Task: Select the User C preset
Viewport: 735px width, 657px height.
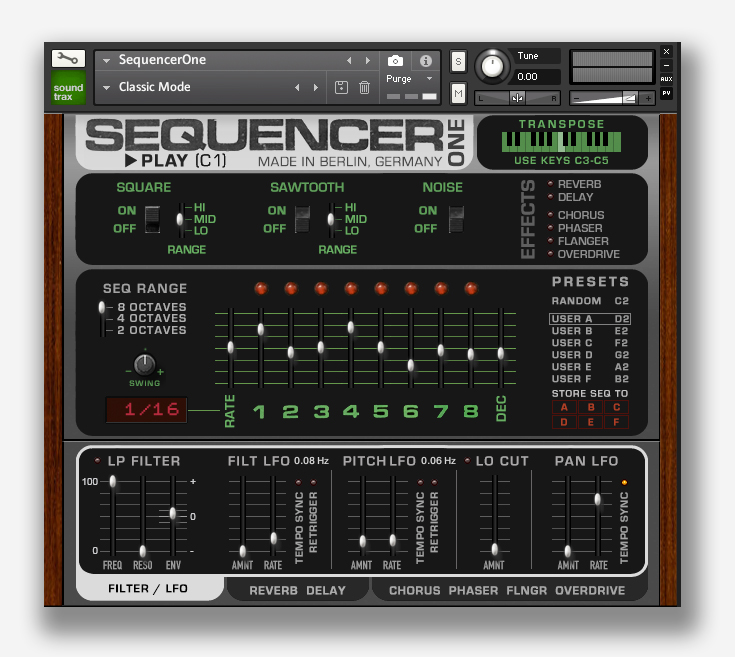Action: (x=590, y=343)
